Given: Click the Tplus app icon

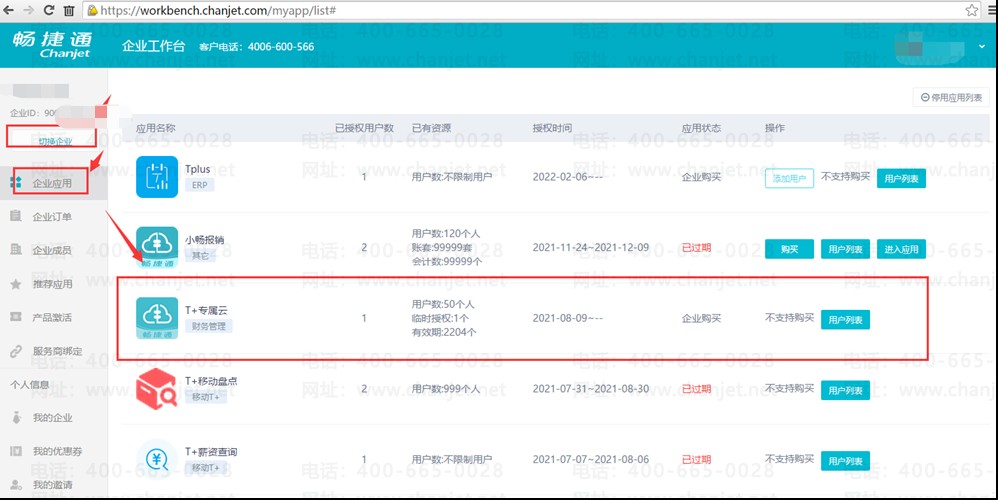Looking at the screenshot, I should [157, 177].
